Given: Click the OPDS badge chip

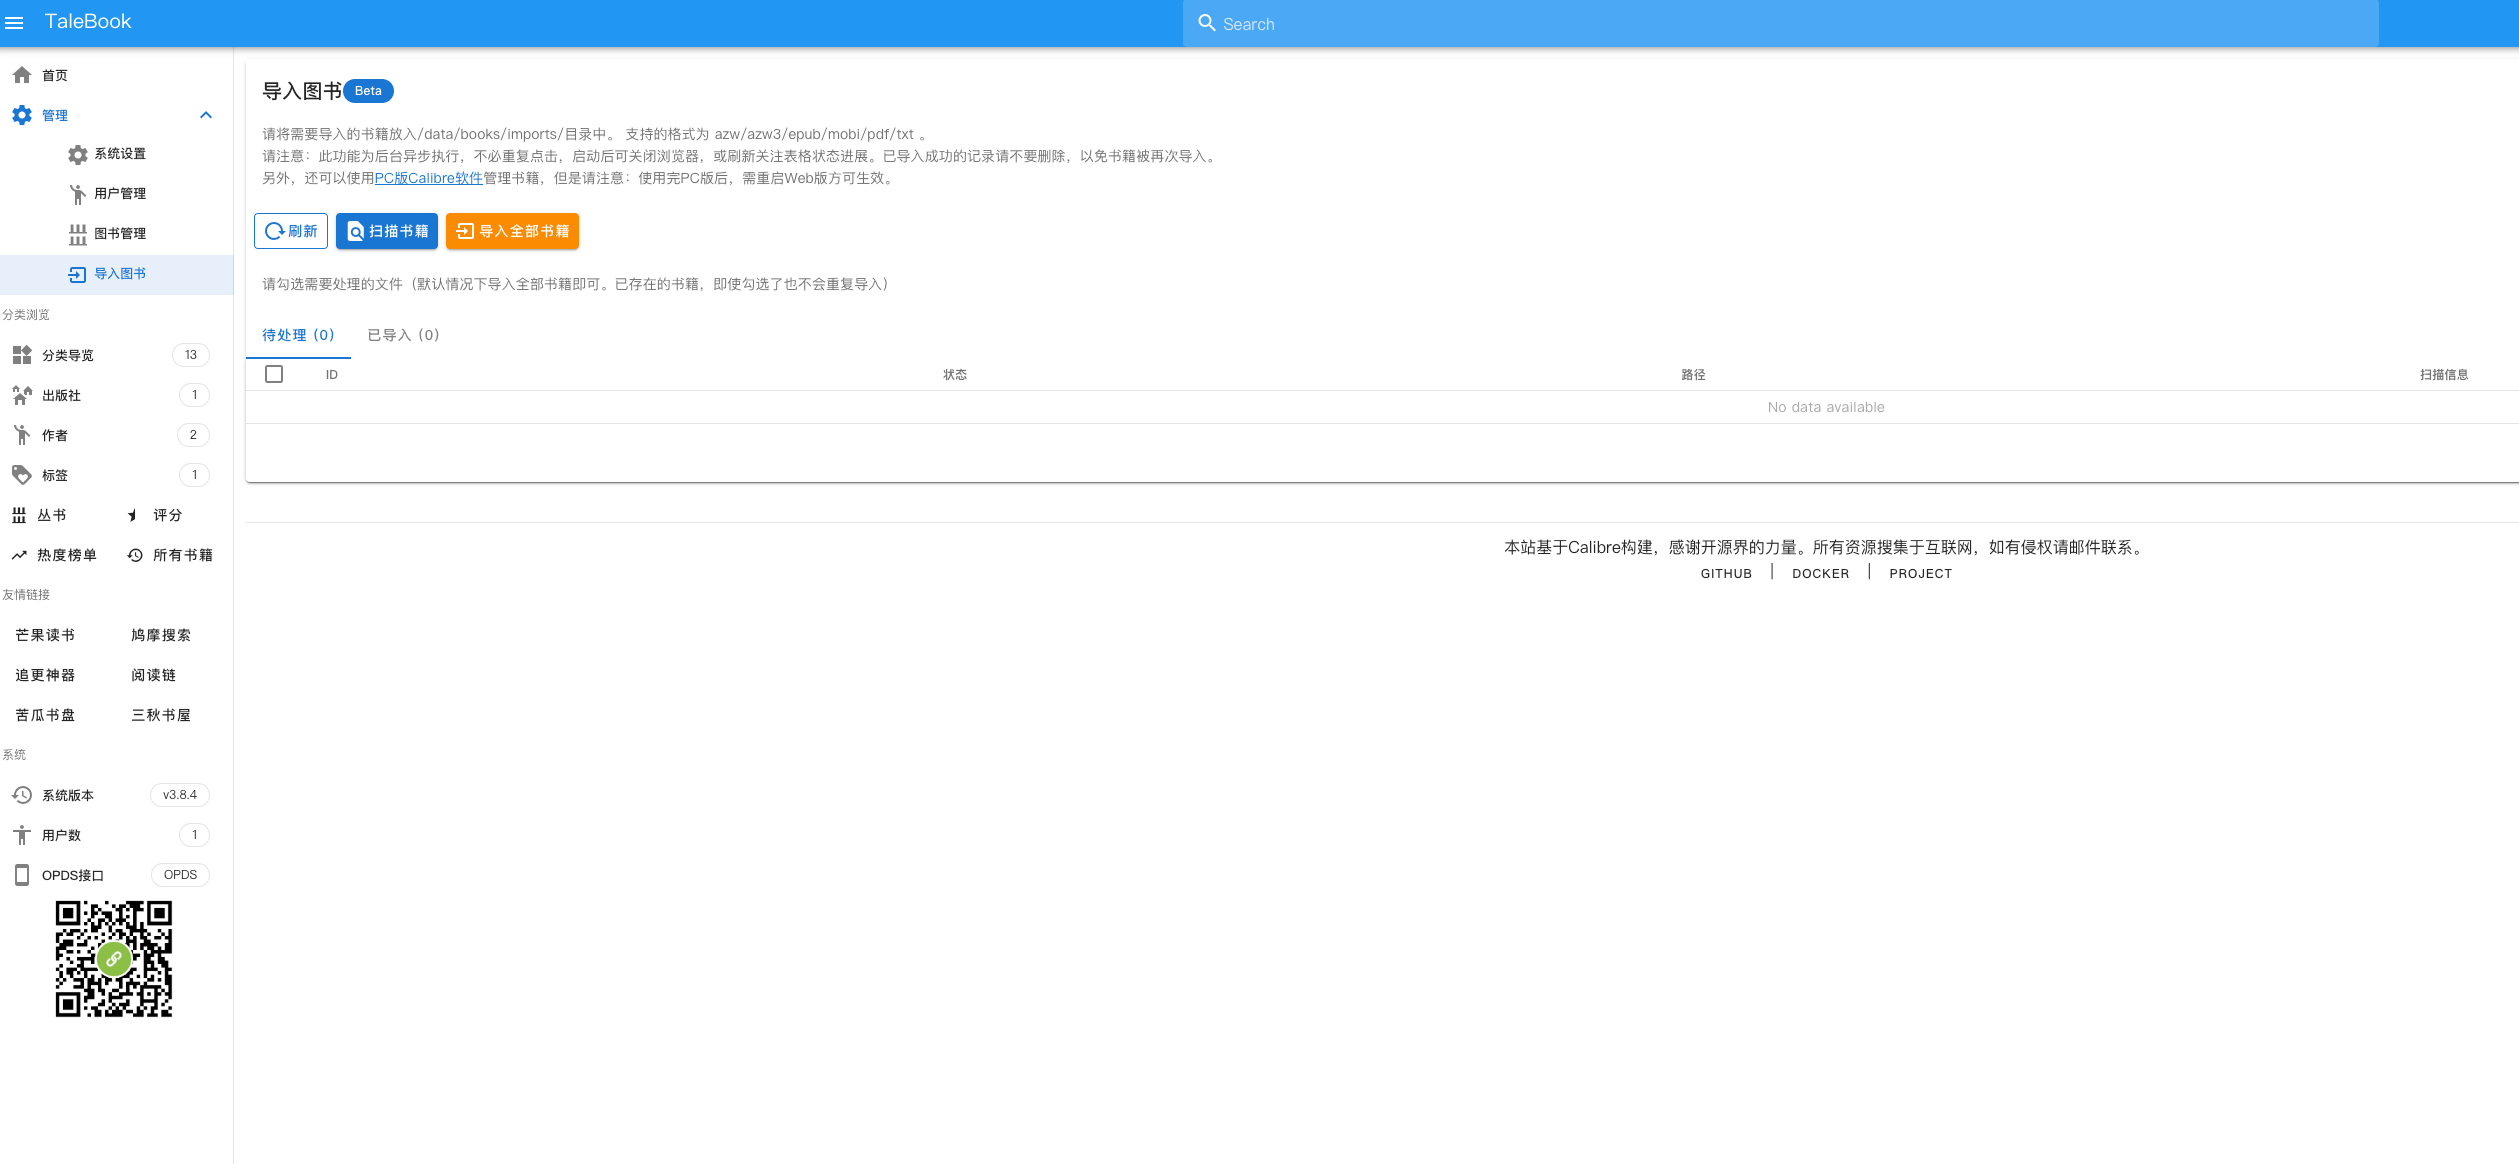Looking at the screenshot, I should [180, 875].
